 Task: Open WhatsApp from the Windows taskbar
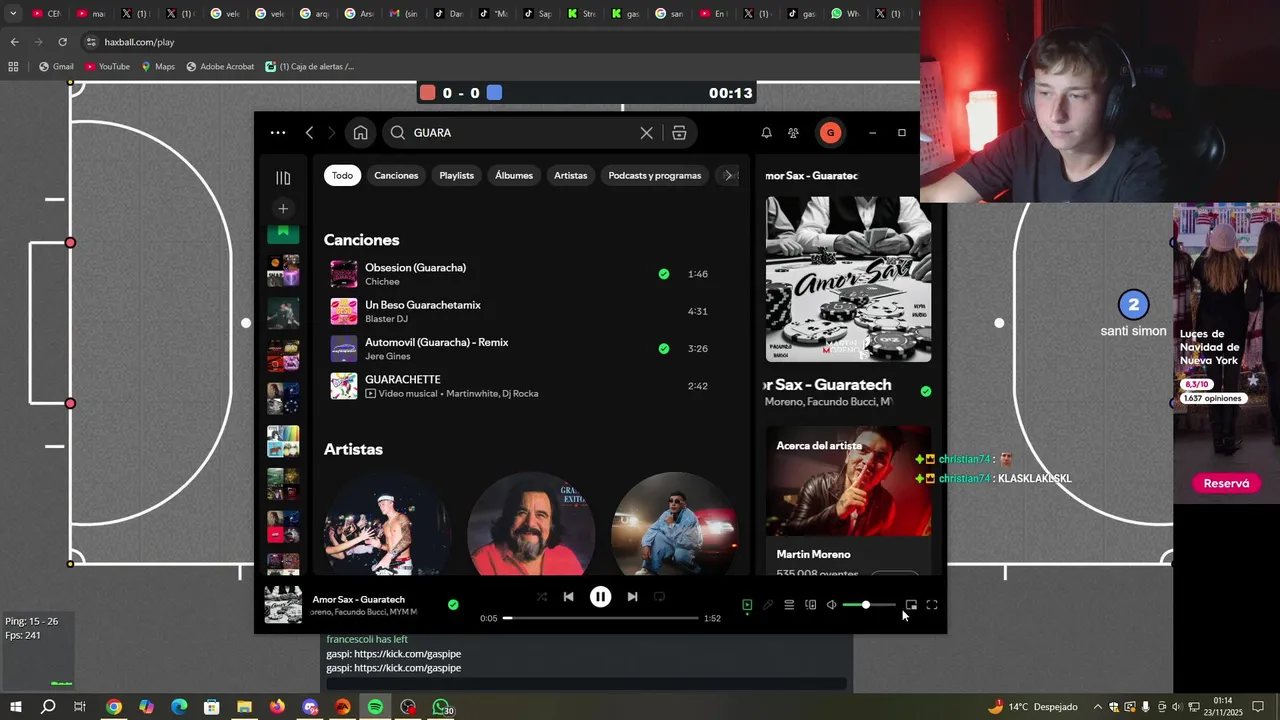(x=440, y=707)
